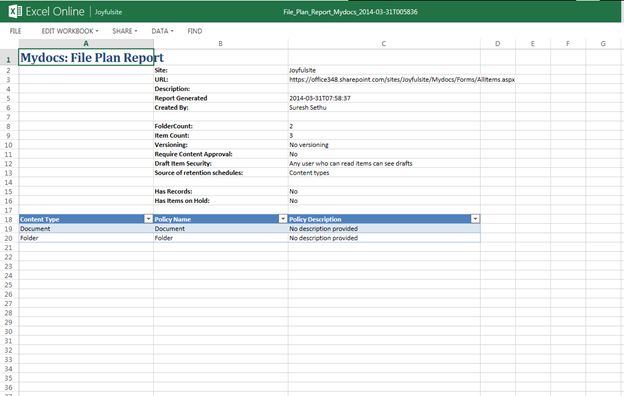Select column F header
Viewport: 624px width, 396px height.
[x=568, y=44]
